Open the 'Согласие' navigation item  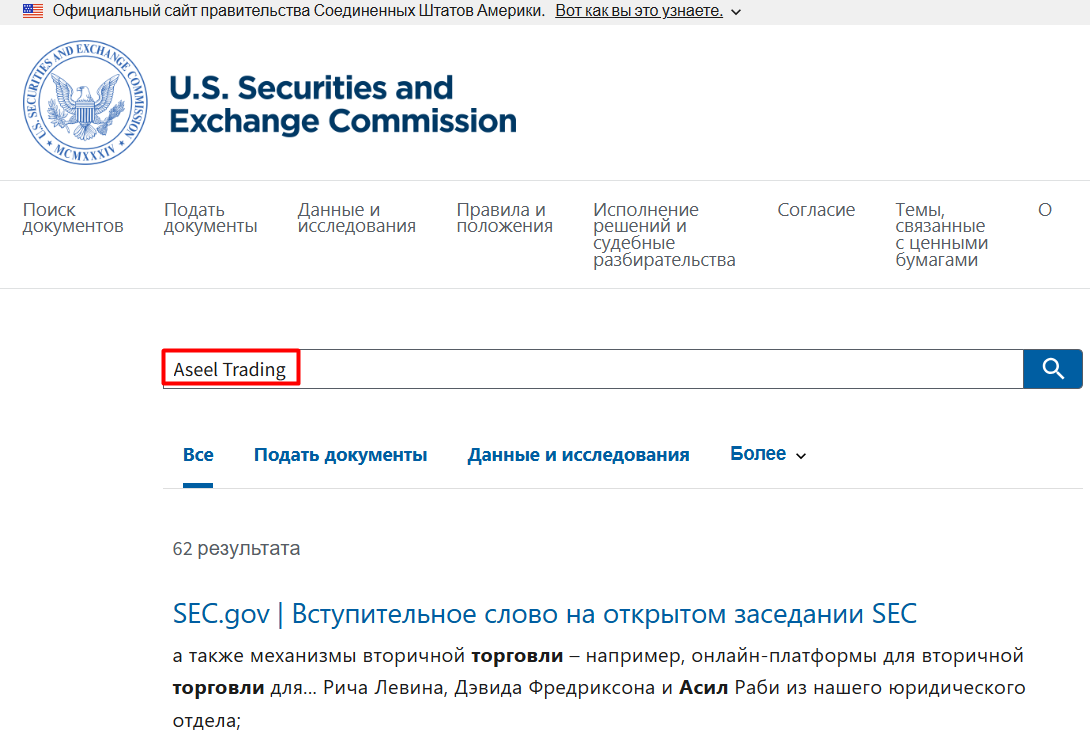click(816, 210)
